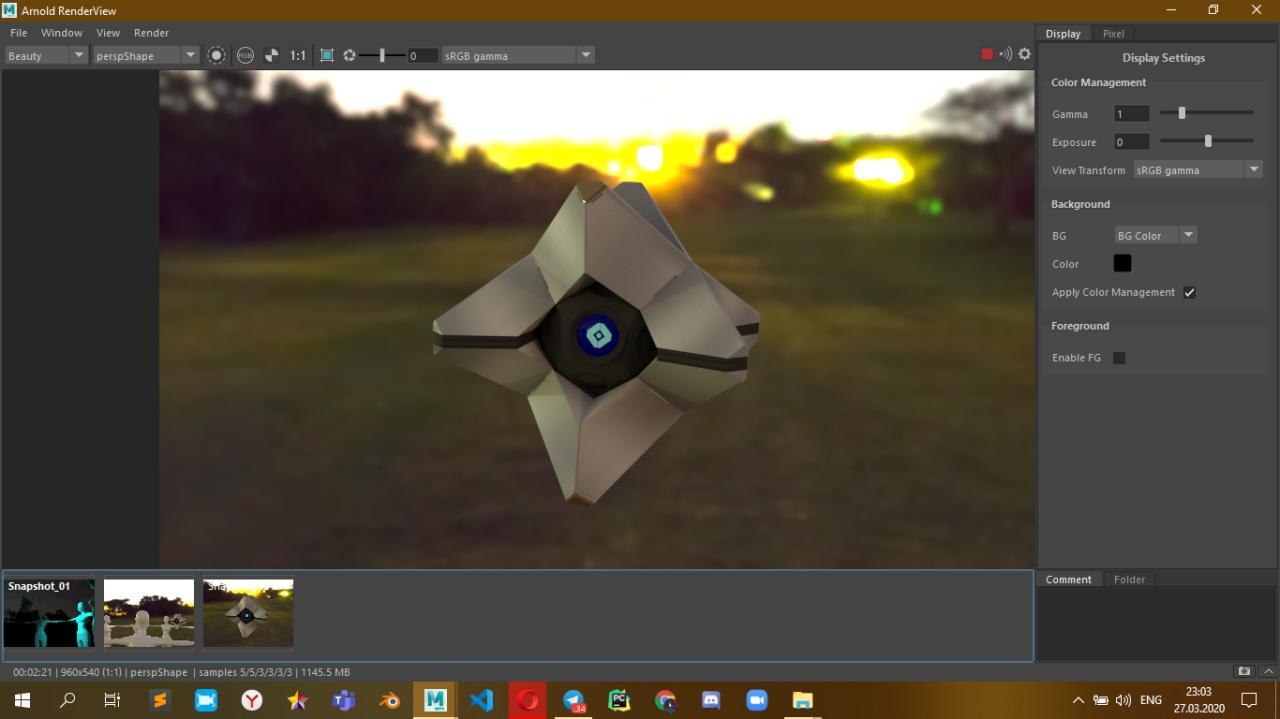This screenshot has width=1280, height=719.
Task: Open the perspShape camera dropdown
Action: pos(146,56)
